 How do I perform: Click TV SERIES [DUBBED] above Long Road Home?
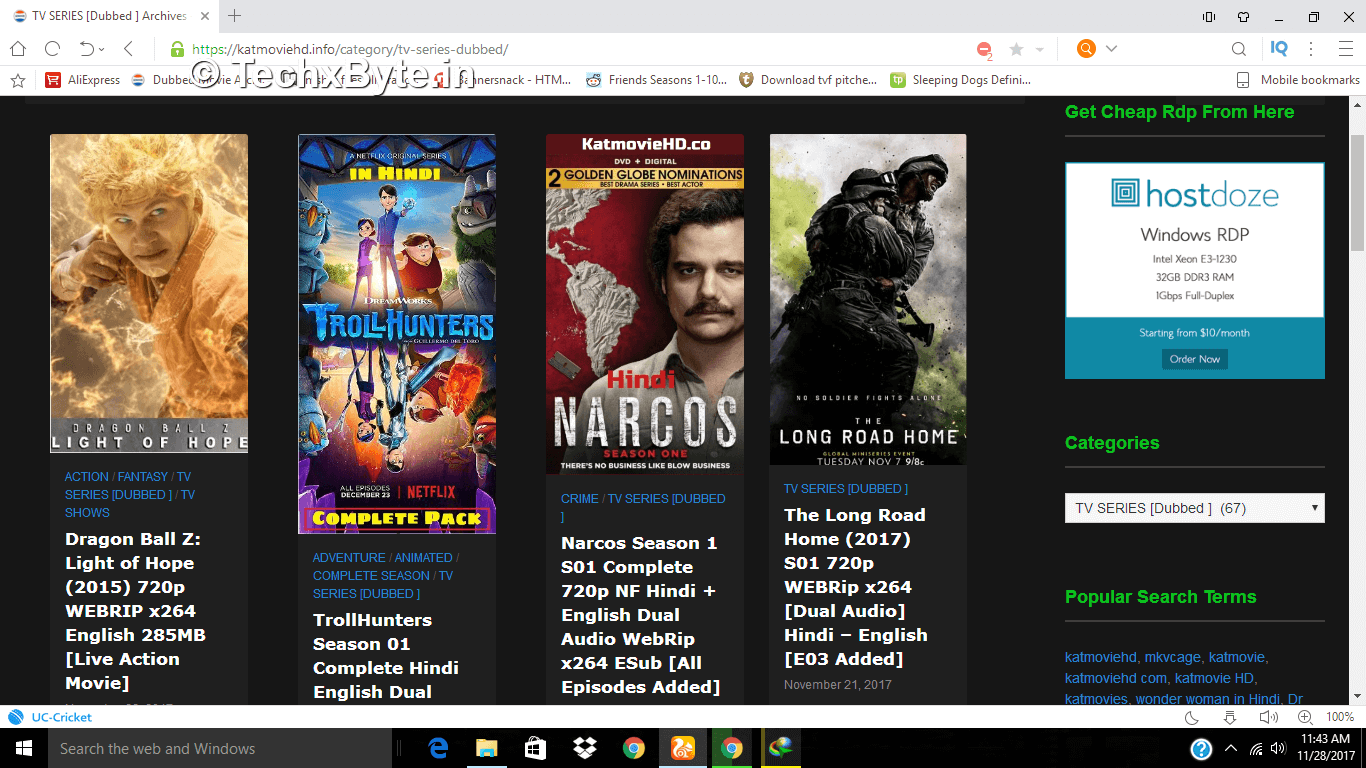(x=846, y=489)
